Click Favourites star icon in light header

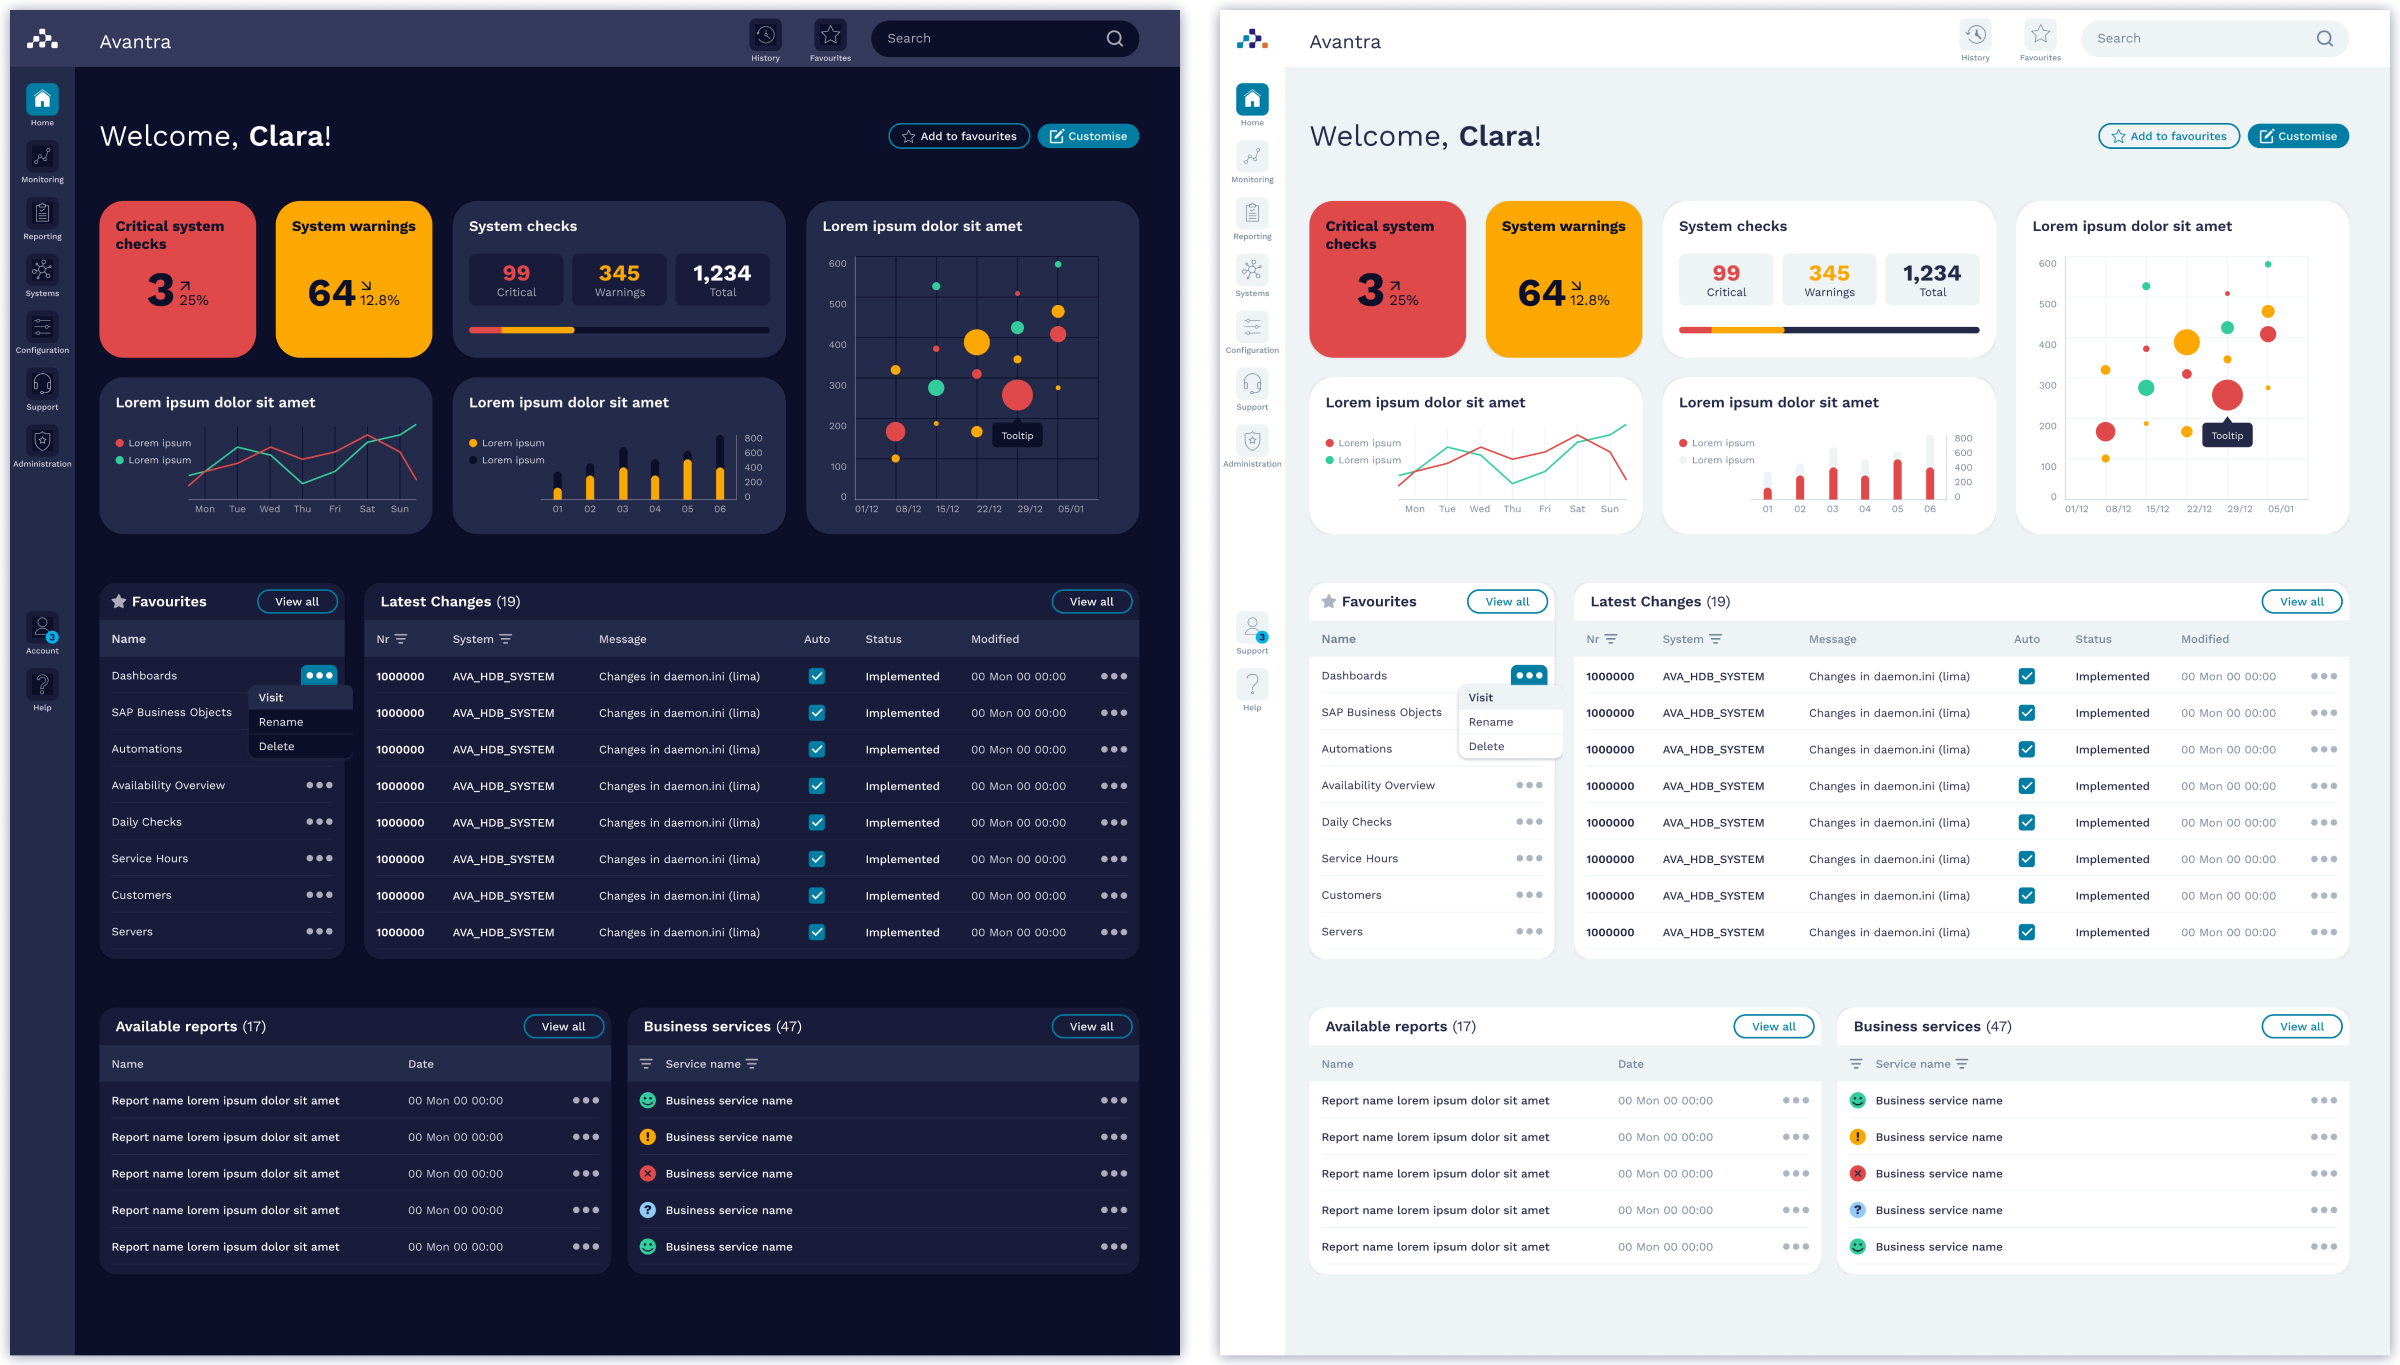point(2040,36)
